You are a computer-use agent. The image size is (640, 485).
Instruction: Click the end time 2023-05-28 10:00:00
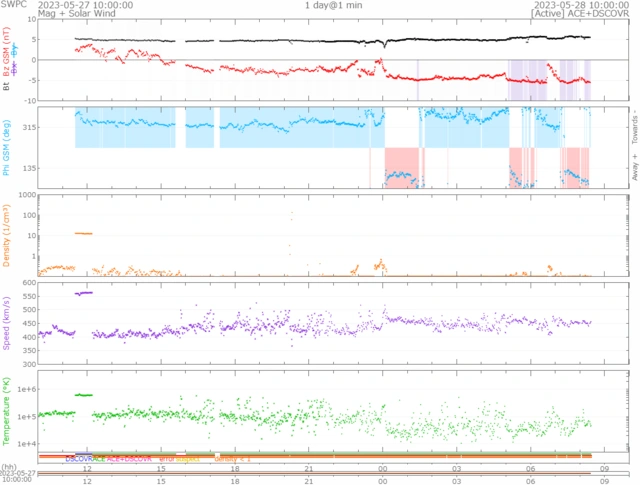click(582, 5)
